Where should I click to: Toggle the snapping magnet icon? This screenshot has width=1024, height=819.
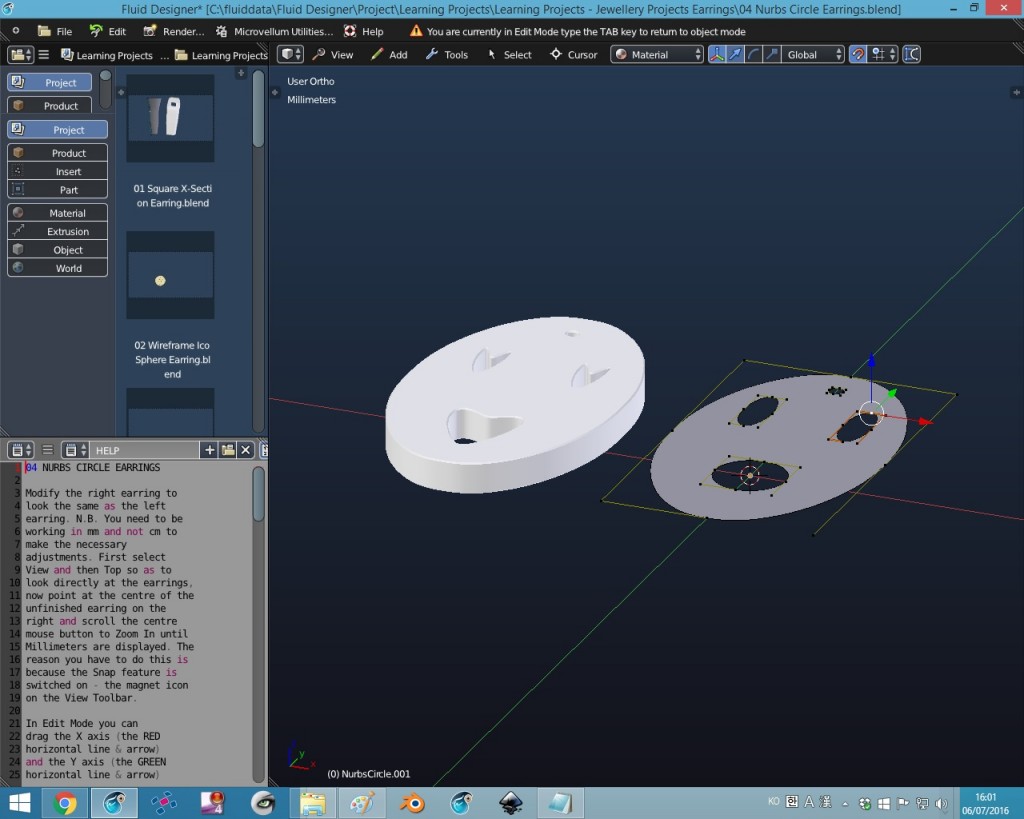tap(858, 55)
